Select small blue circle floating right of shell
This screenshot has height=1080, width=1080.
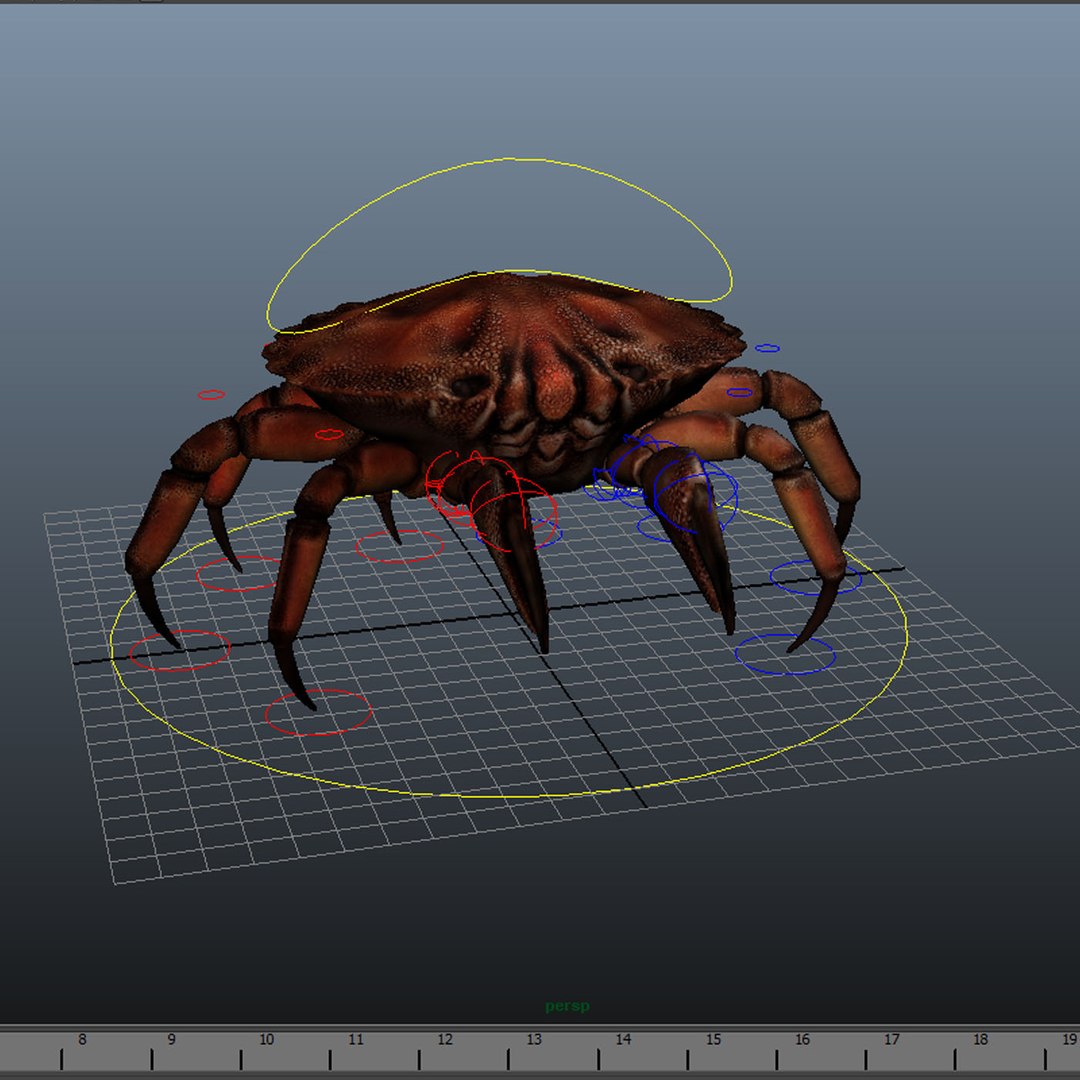click(767, 349)
